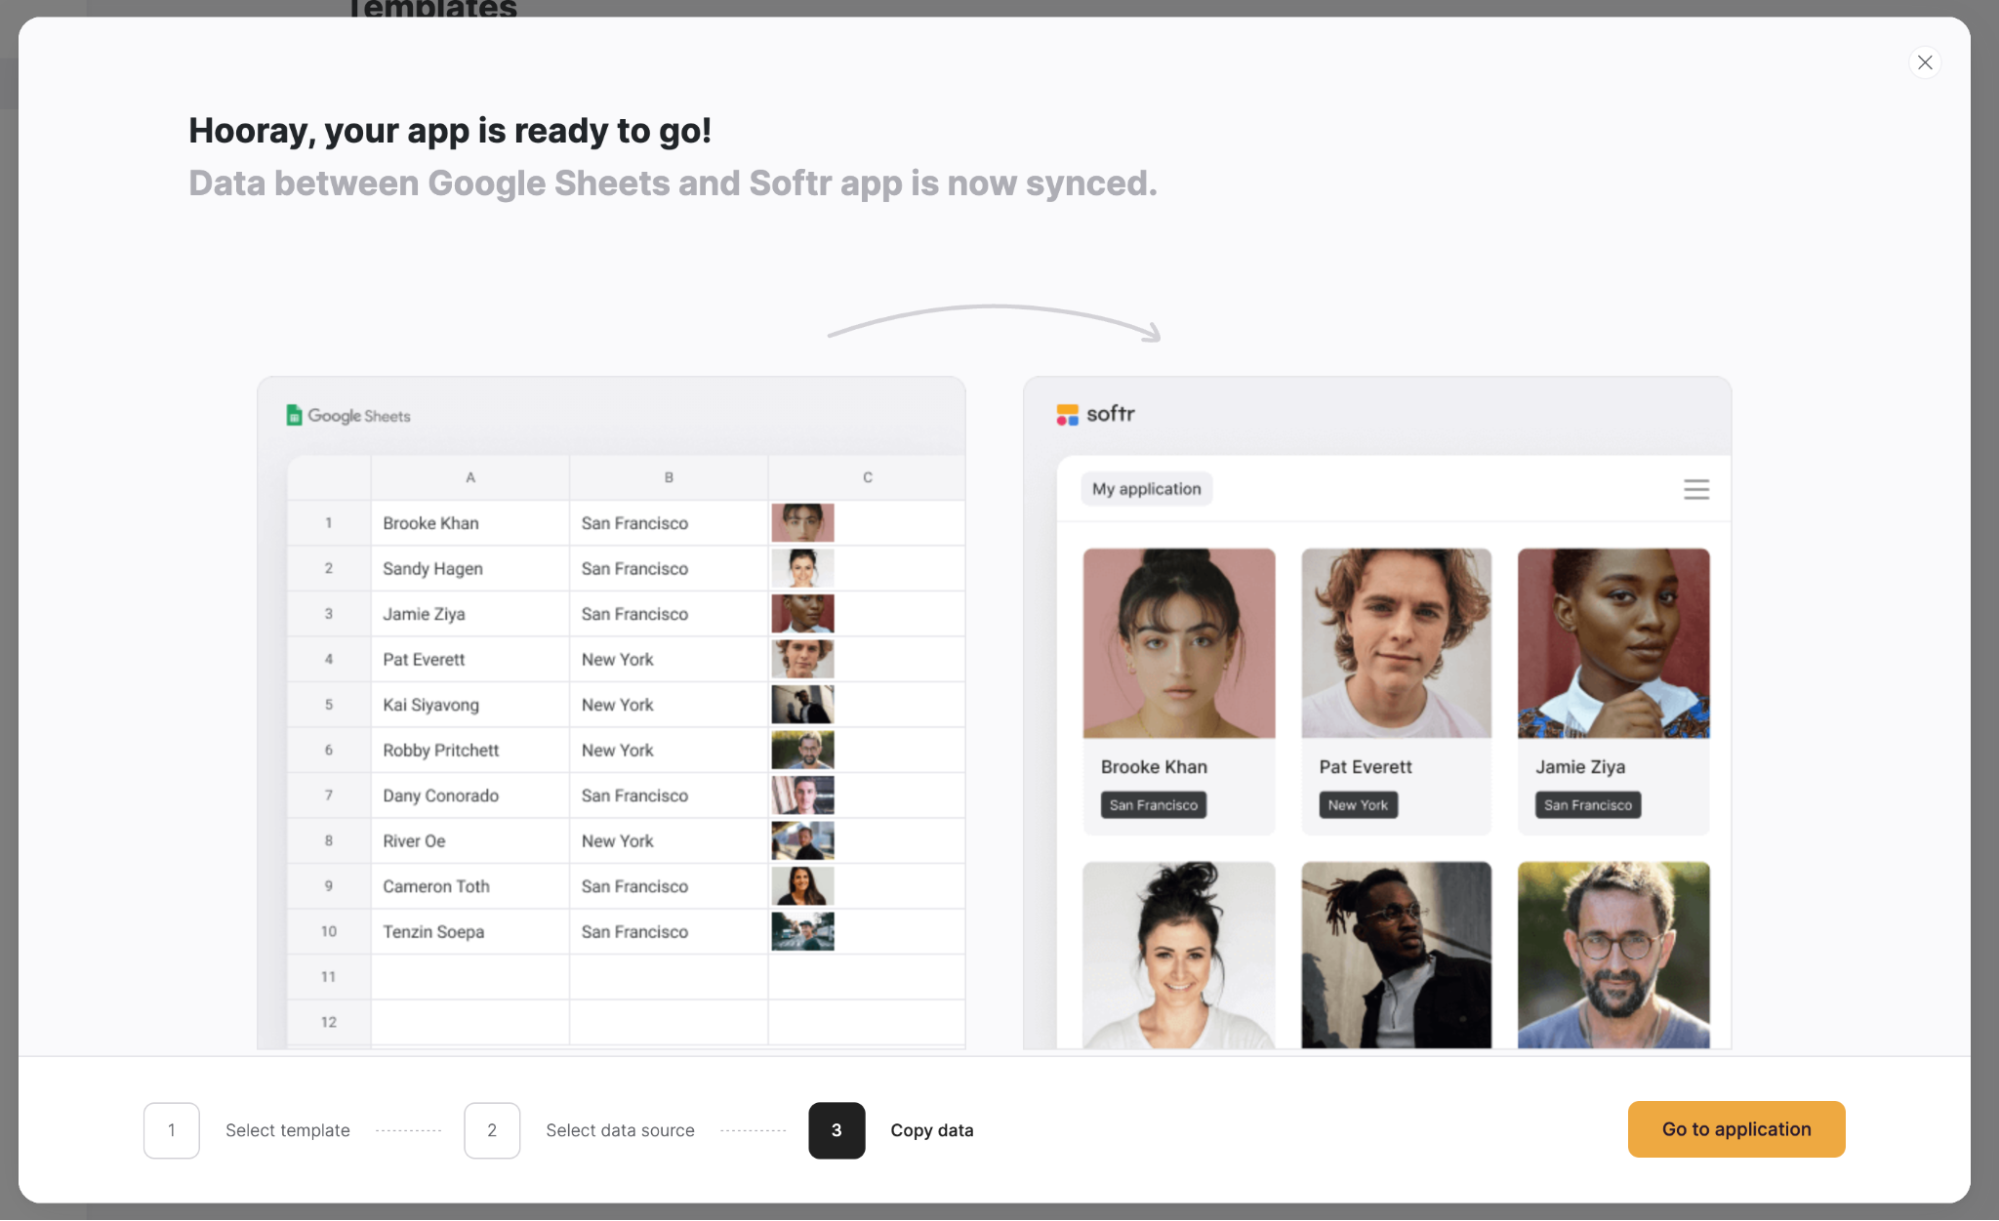Screen dimensions: 1999x1221
Task: Click the San Francisco tag under Brooke Khan
Action: click(1153, 805)
